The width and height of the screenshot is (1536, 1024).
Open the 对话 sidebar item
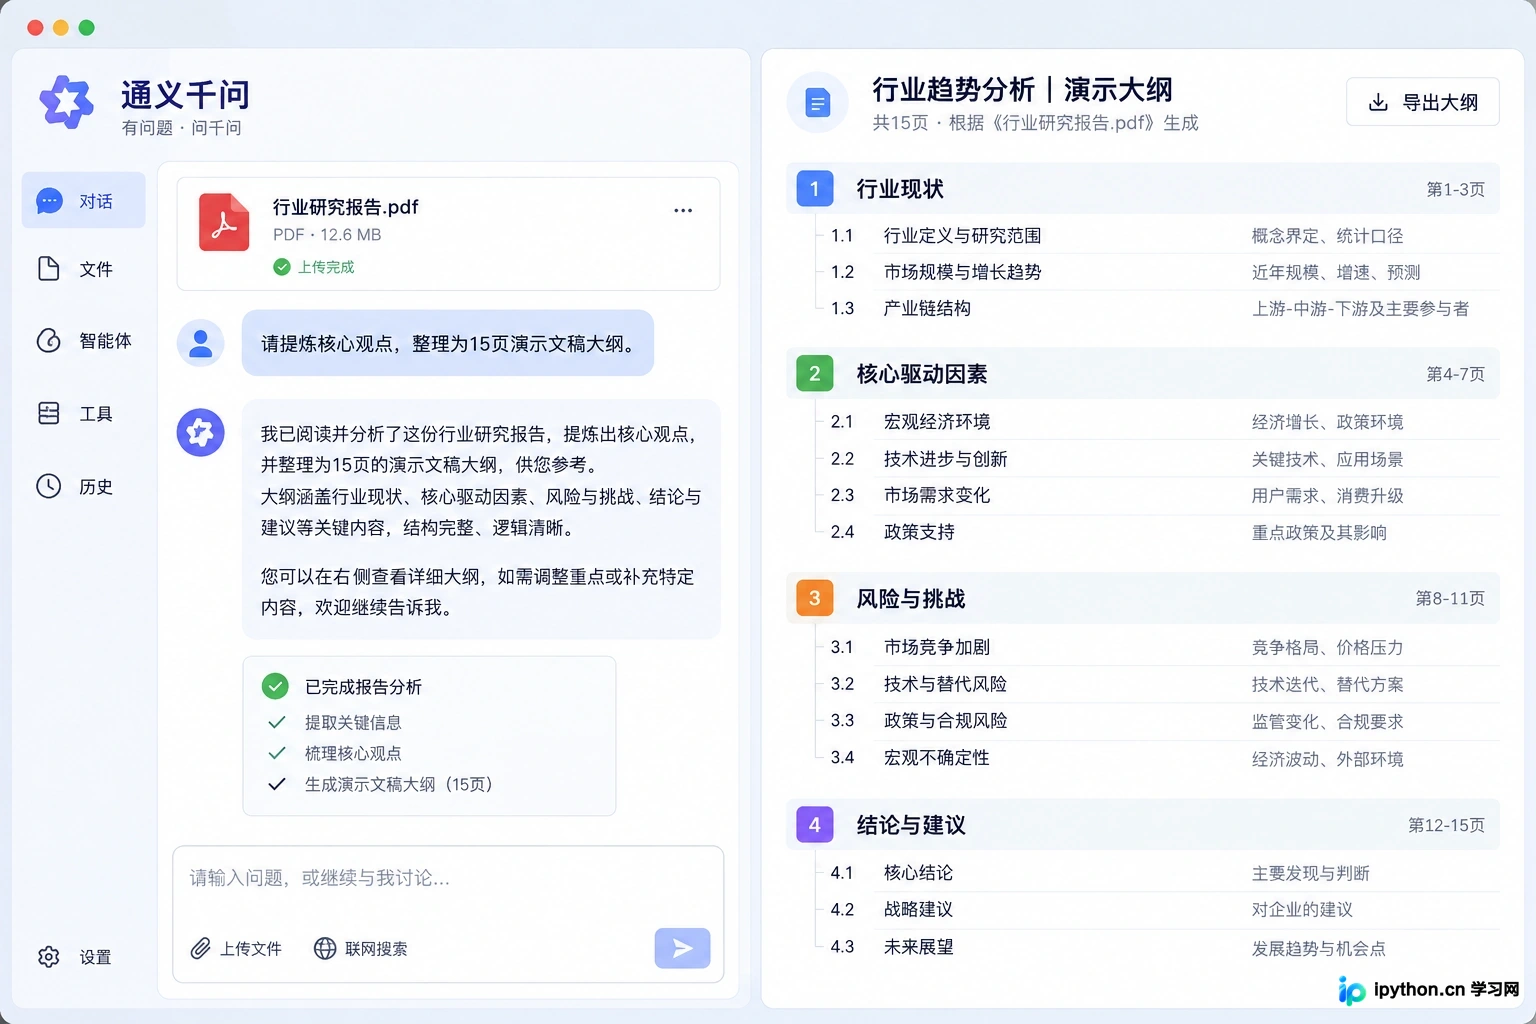(x=84, y=201)
